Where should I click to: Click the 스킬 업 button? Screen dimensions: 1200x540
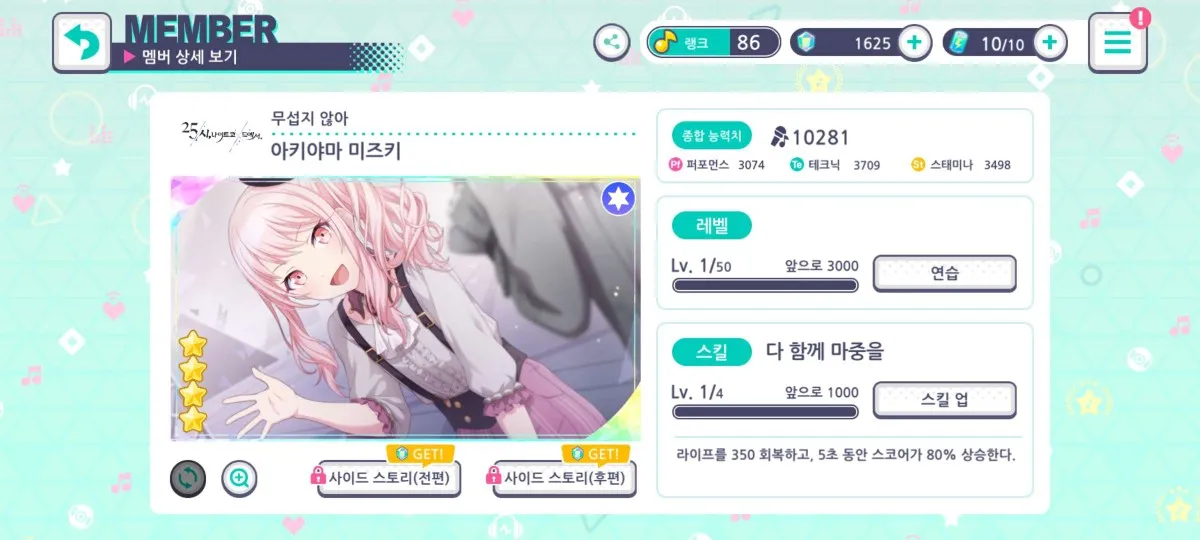pos(945,400)
